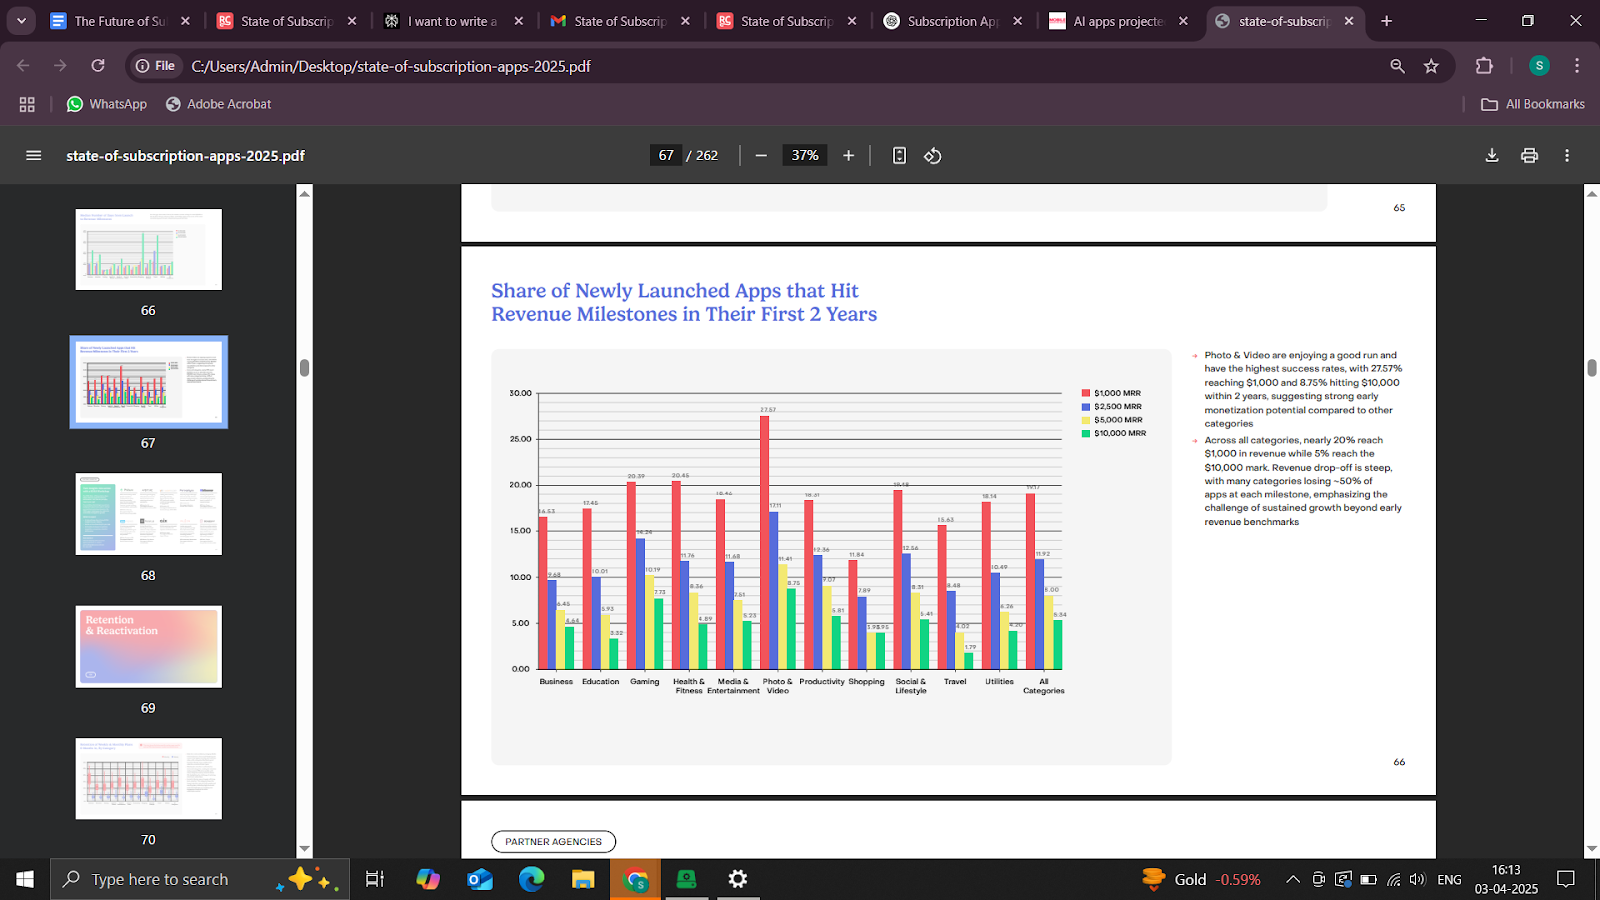1600x900 pixels.
Task: Click the thumbnail panel scrollbar handle
Action: pyautogui.click(x=304, y=367)
